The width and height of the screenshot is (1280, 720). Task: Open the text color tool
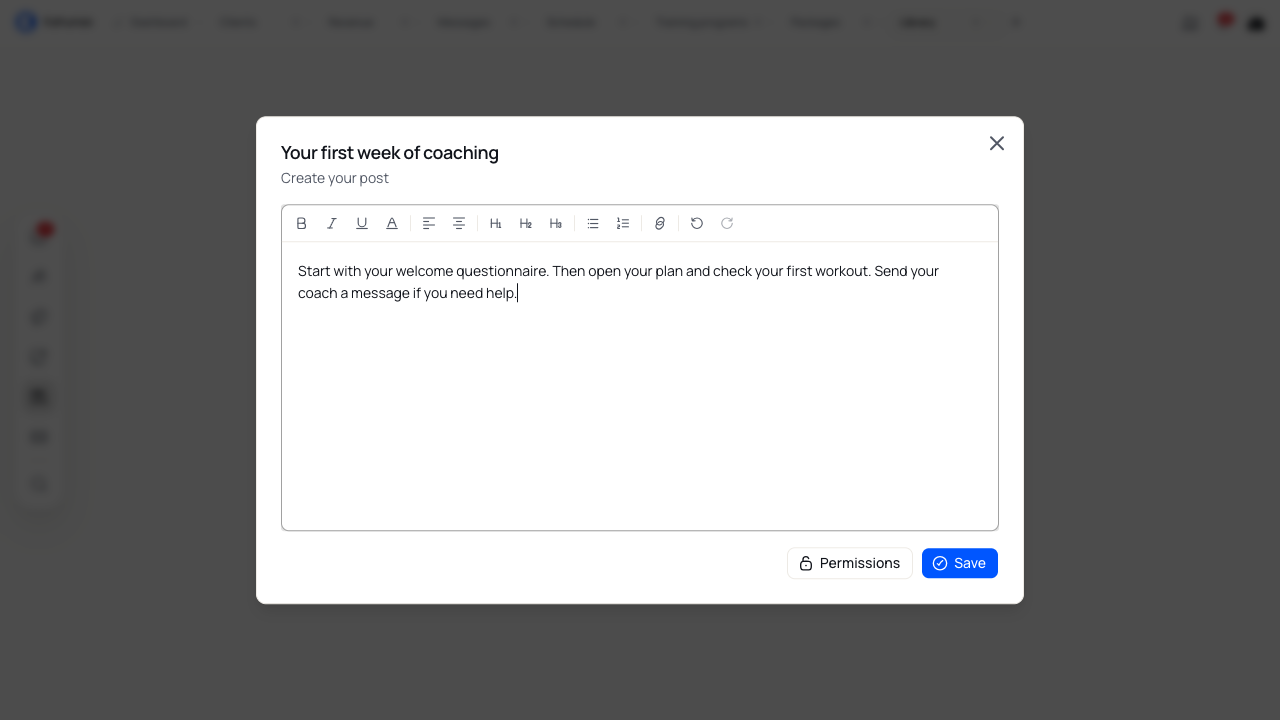pos(392,223)
